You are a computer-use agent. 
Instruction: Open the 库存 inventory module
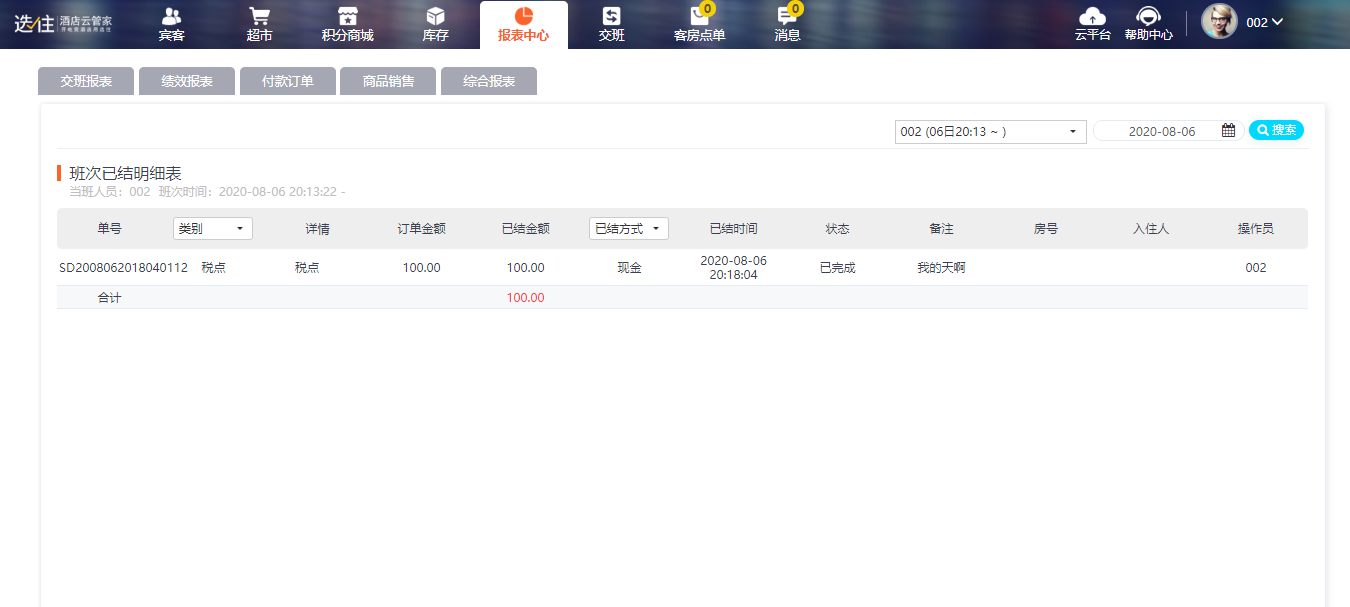pyautogui.click(x=435, y=25)
